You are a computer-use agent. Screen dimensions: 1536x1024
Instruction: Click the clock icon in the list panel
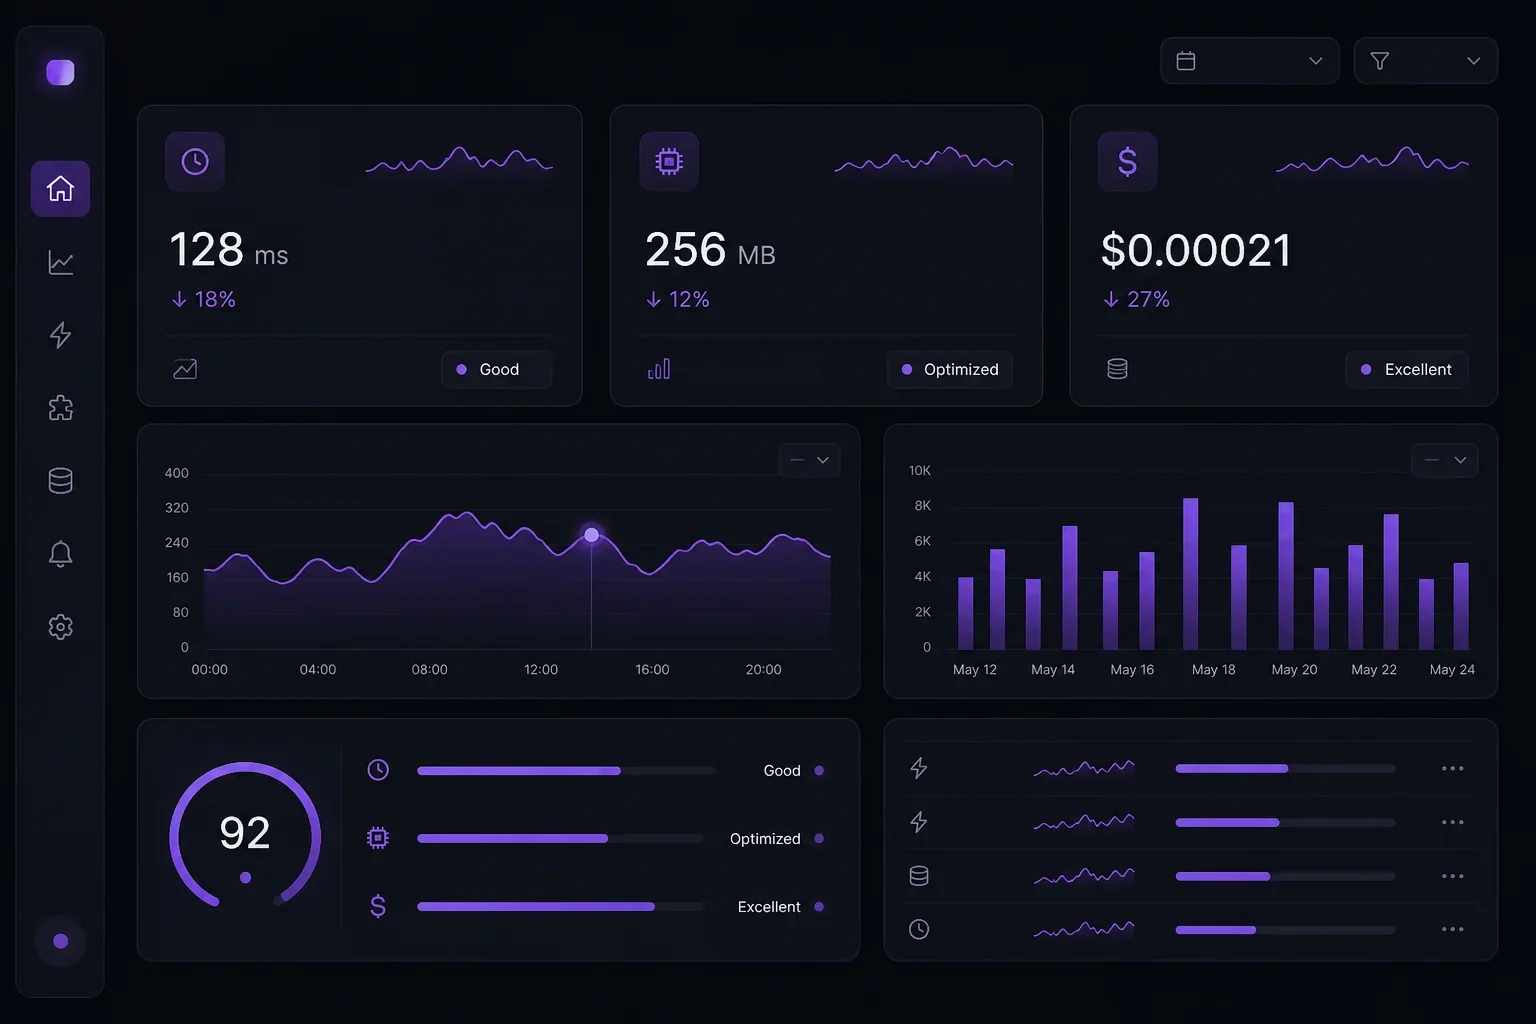point(918,930)
